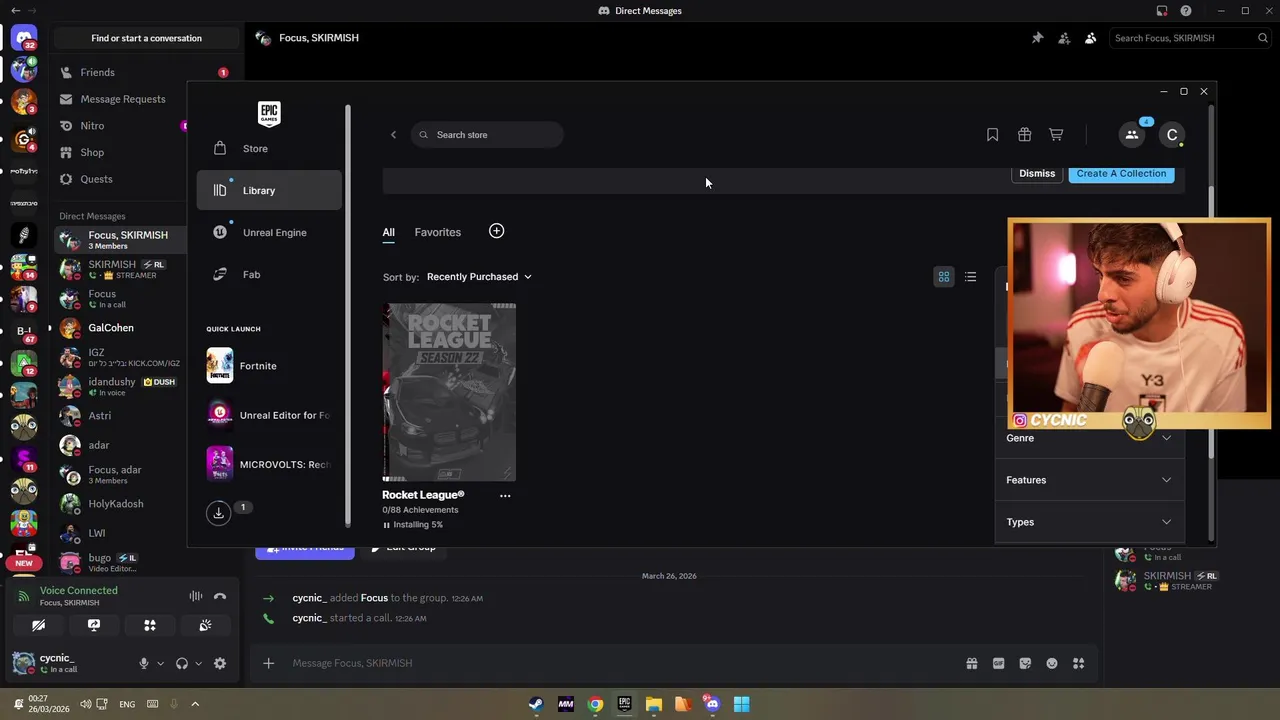Open Discord activities button in voice panel
The width and height of the screenshot is (1280, 720).
[x=150, y=625]
